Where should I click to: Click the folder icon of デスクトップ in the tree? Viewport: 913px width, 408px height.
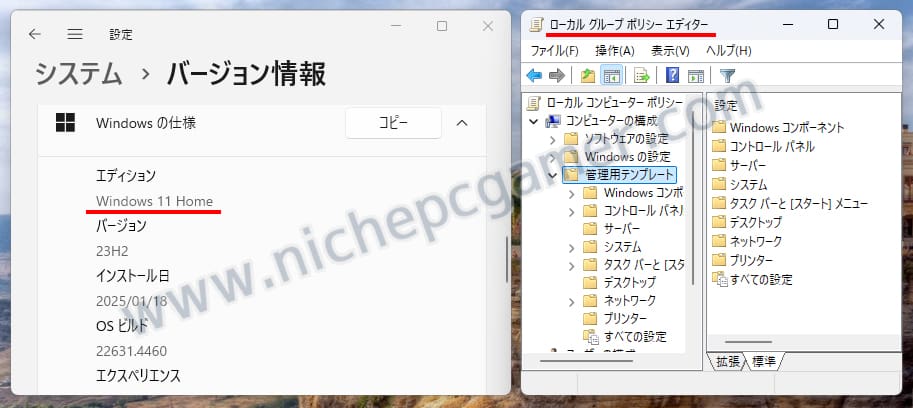coord(590,282)
